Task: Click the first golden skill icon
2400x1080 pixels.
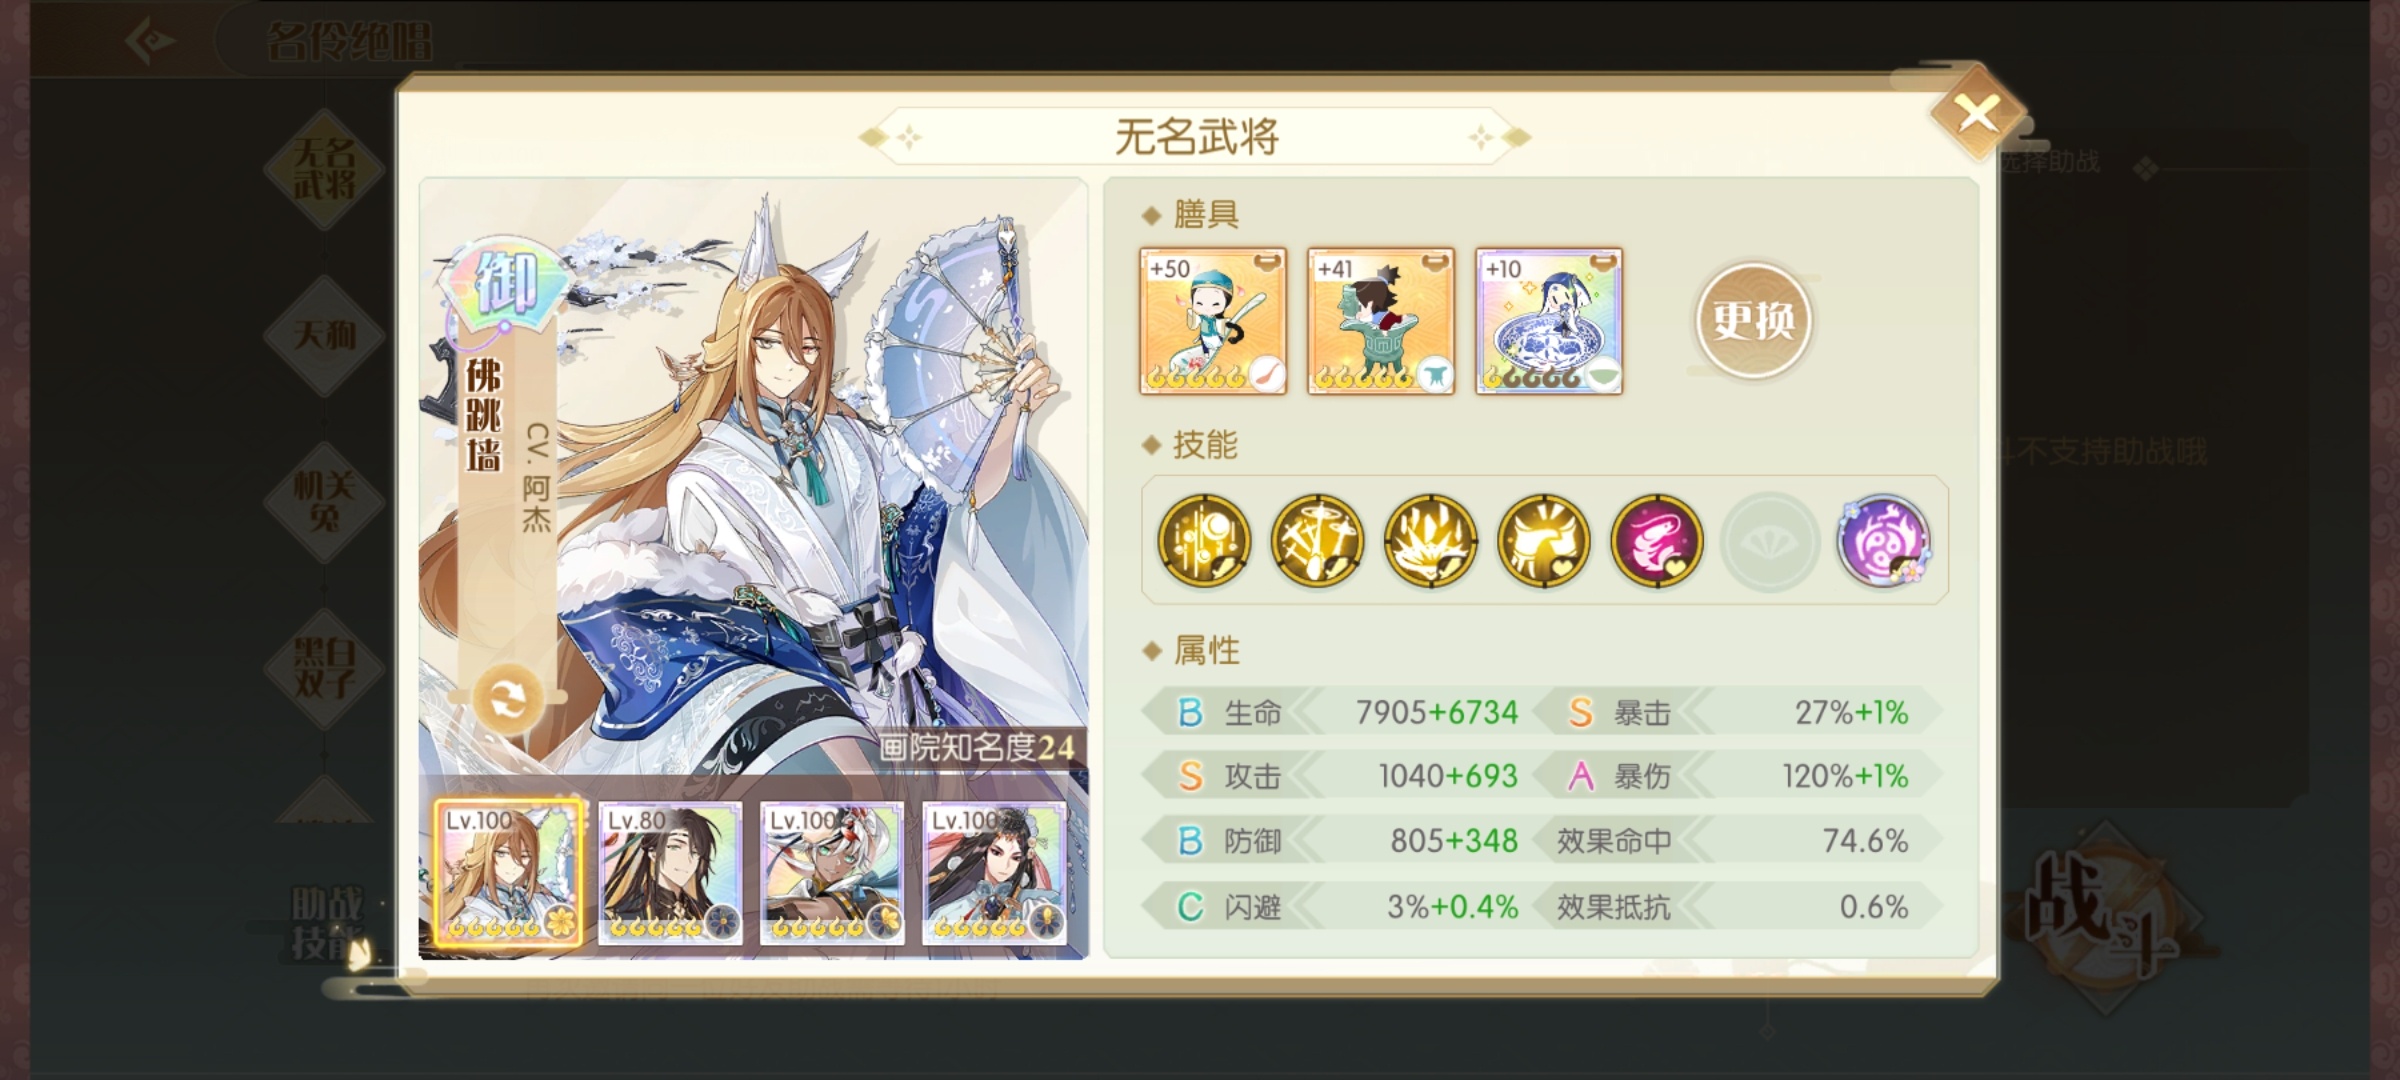Action: [x=1204, y=540]
